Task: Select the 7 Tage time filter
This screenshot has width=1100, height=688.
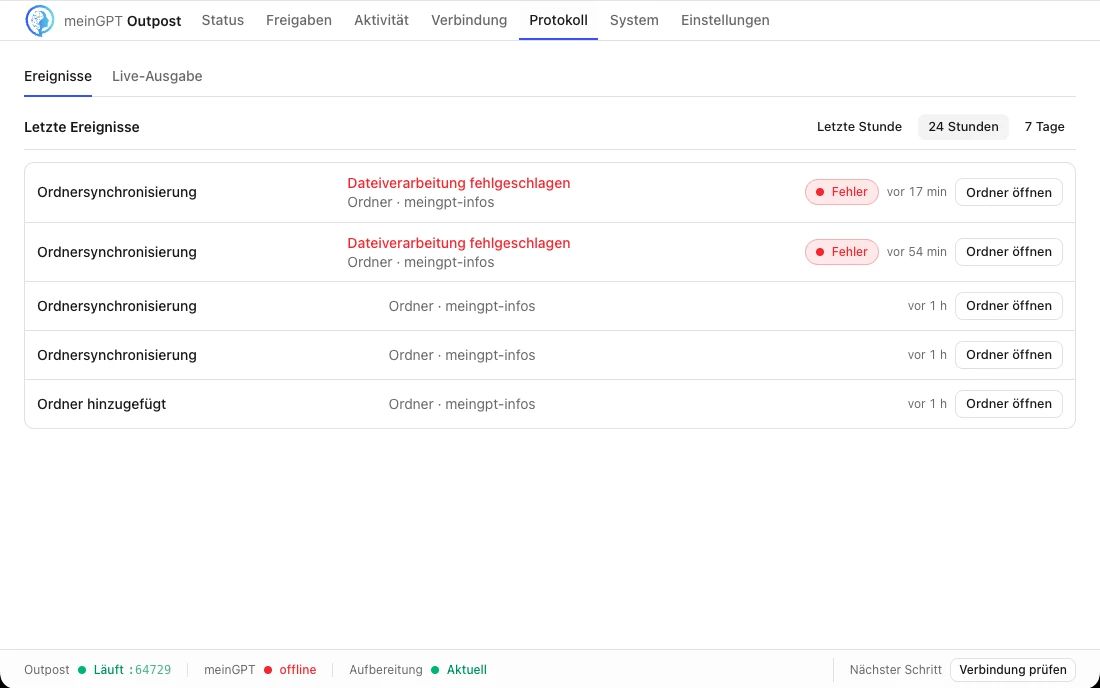Action: point(1044,127)
